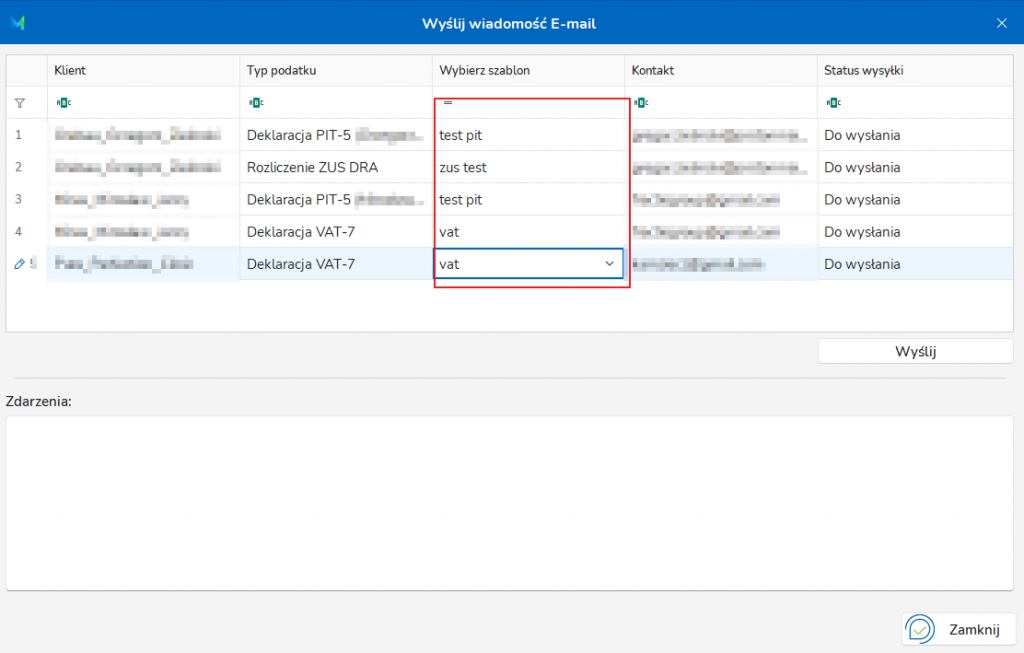Click 'Do wysłania' status in row 1

click(915, 135)
